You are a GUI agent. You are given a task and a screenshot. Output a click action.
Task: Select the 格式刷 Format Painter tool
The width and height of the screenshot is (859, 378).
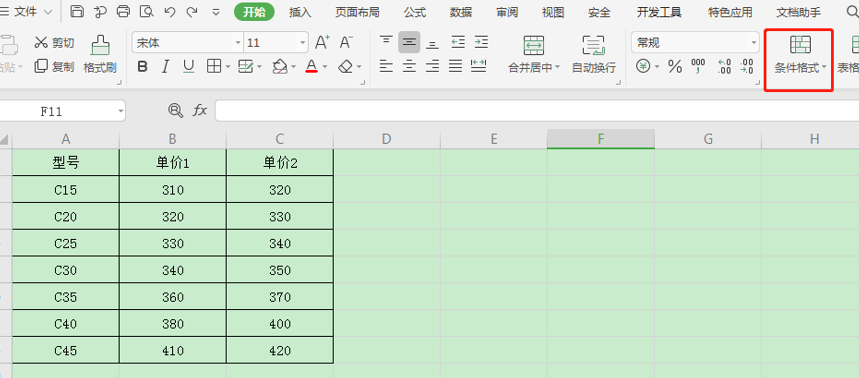point(100,55)
